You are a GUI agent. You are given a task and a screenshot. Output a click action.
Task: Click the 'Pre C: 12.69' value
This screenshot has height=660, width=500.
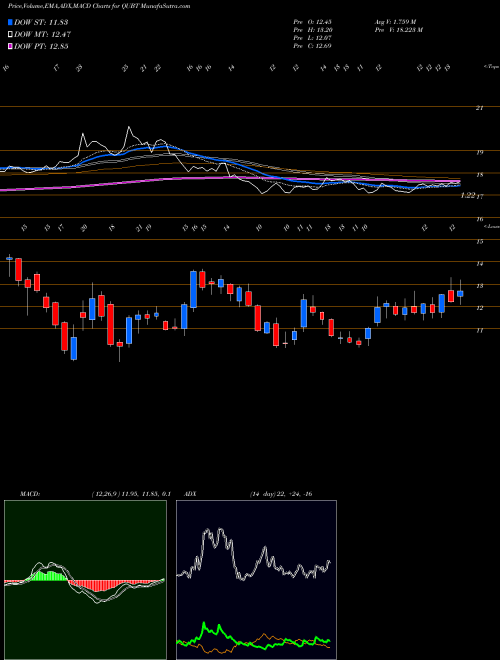click(x=313, y=46)
